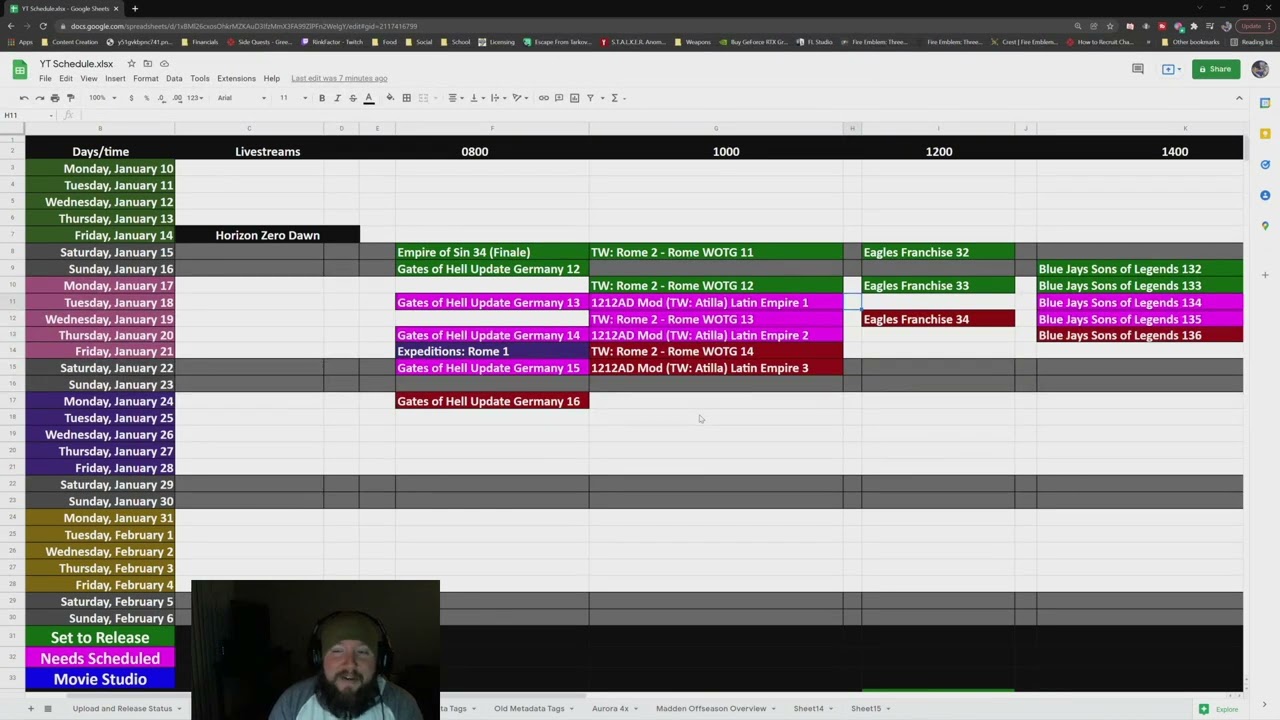The image size is (1280, 720).
Task: Toggle bold formatting
Action: click(x=322, y=98)
